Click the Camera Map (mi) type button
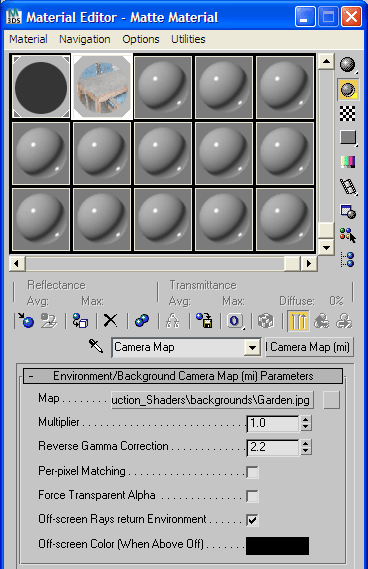368x569 pixels. point(309,347)
